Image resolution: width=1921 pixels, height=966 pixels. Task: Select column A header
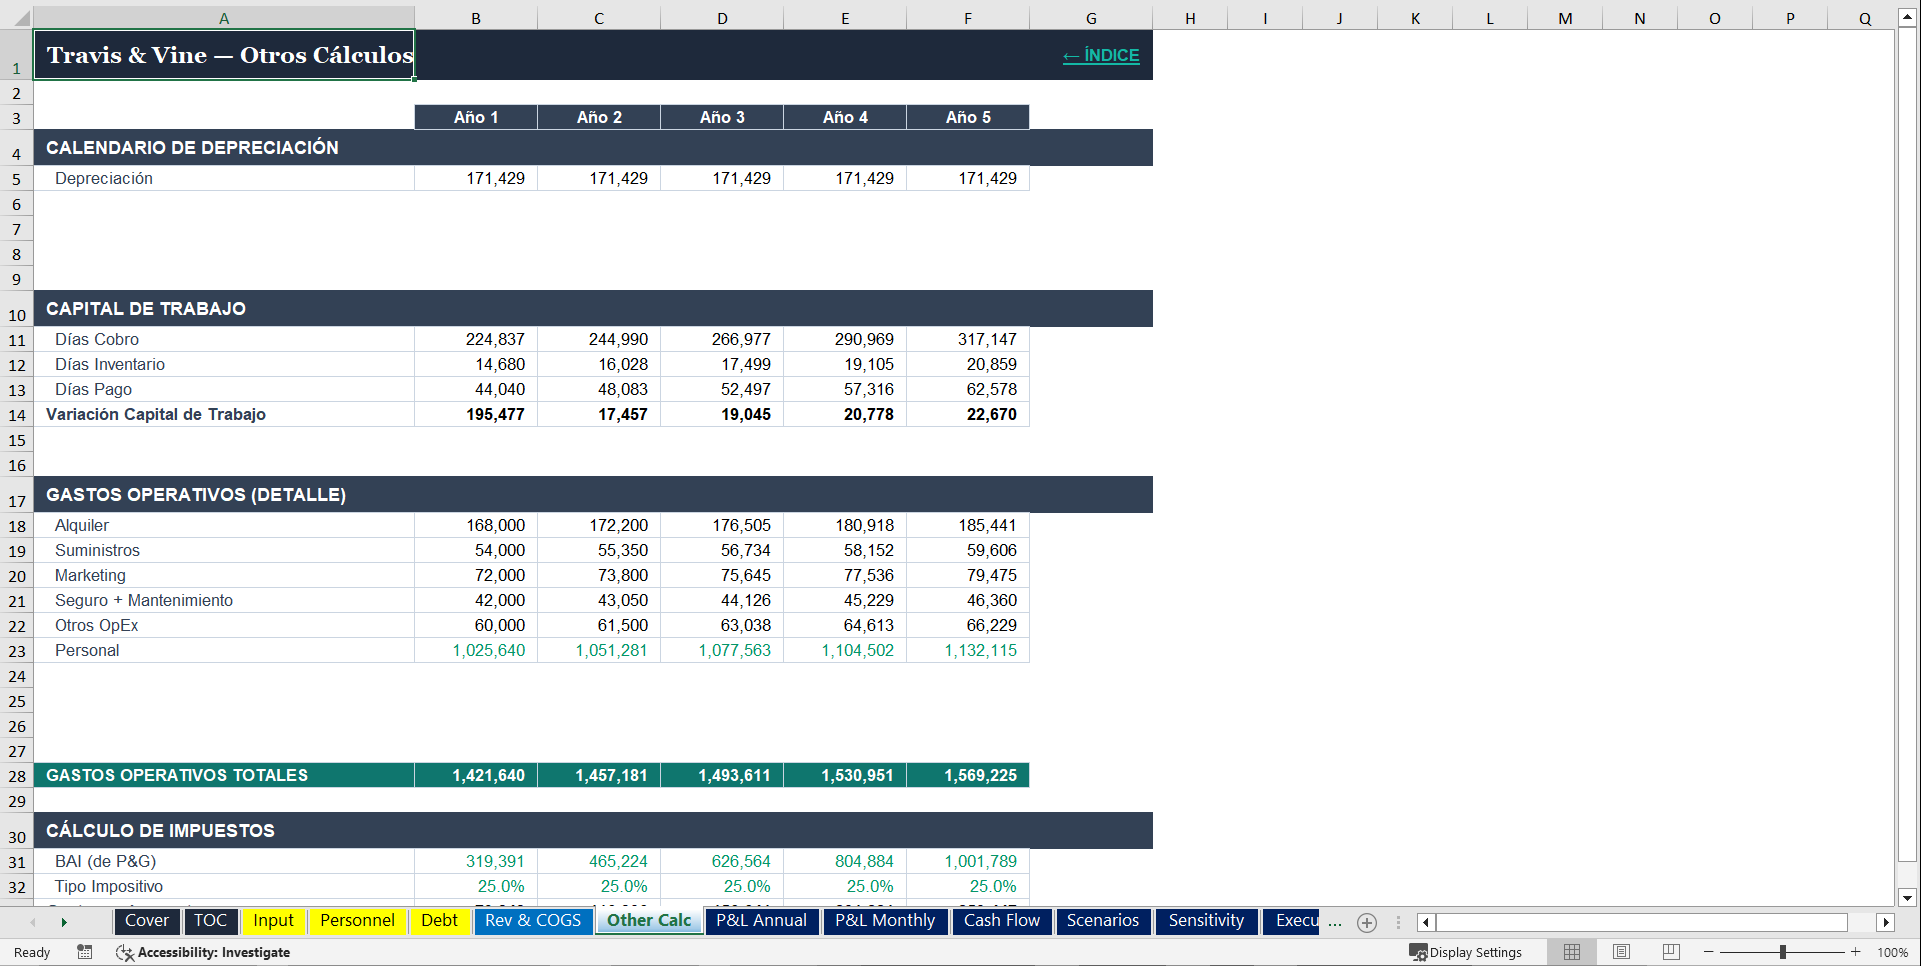coord(224,18)
